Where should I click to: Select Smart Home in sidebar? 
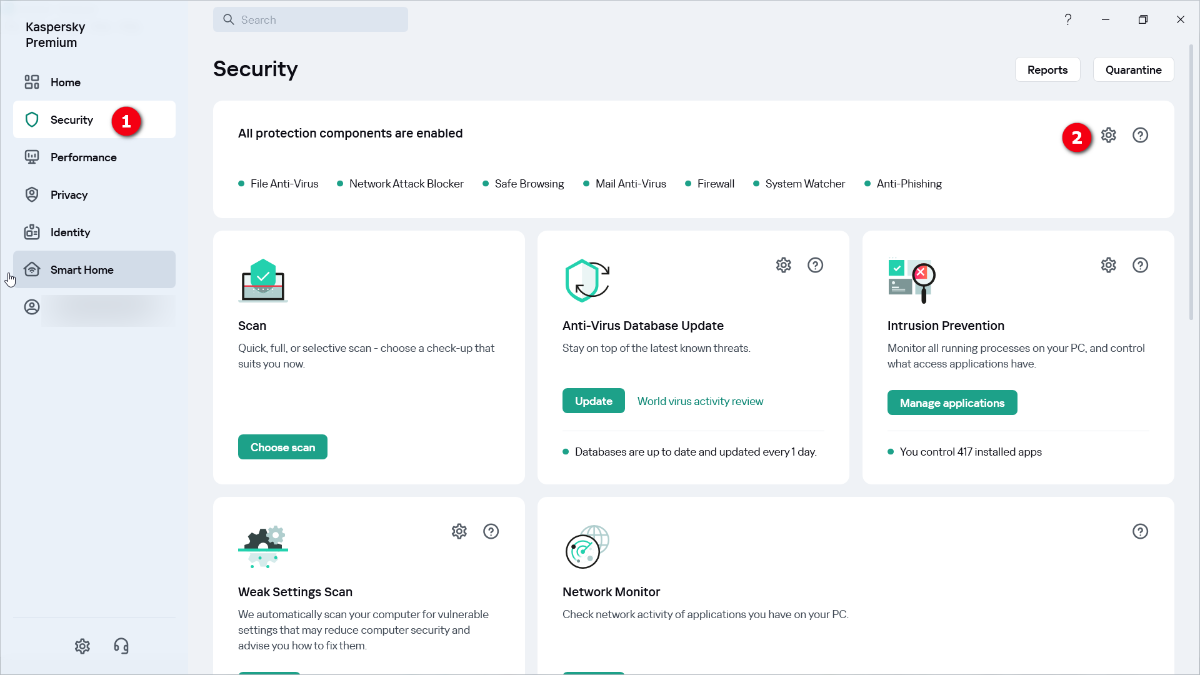pyautogui.click(x=82, y=270)
